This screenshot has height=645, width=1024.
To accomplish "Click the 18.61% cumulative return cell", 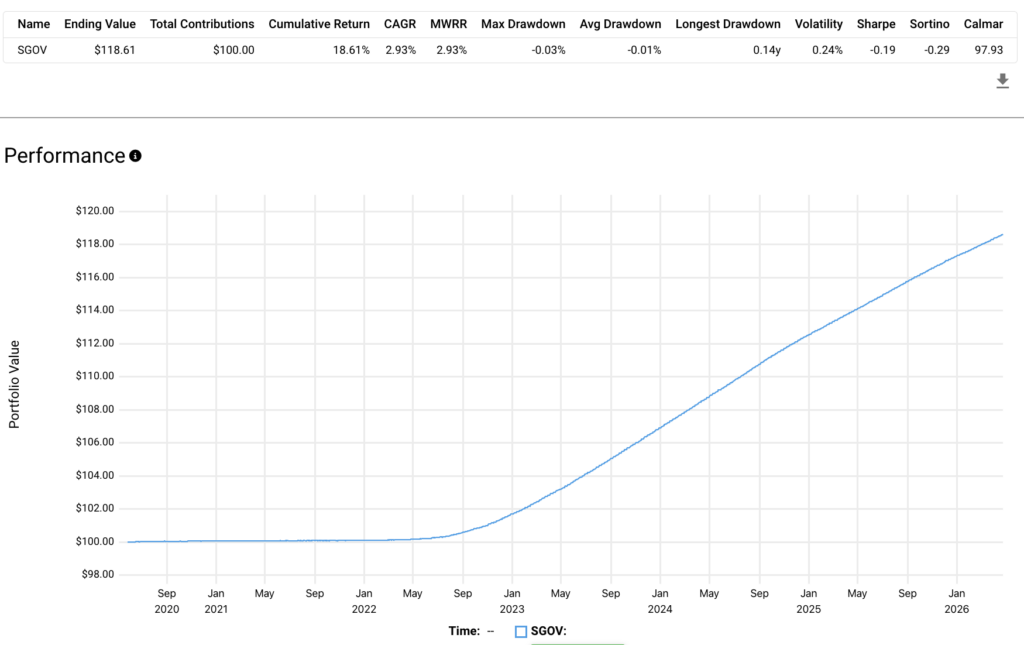I will [351, 50].
